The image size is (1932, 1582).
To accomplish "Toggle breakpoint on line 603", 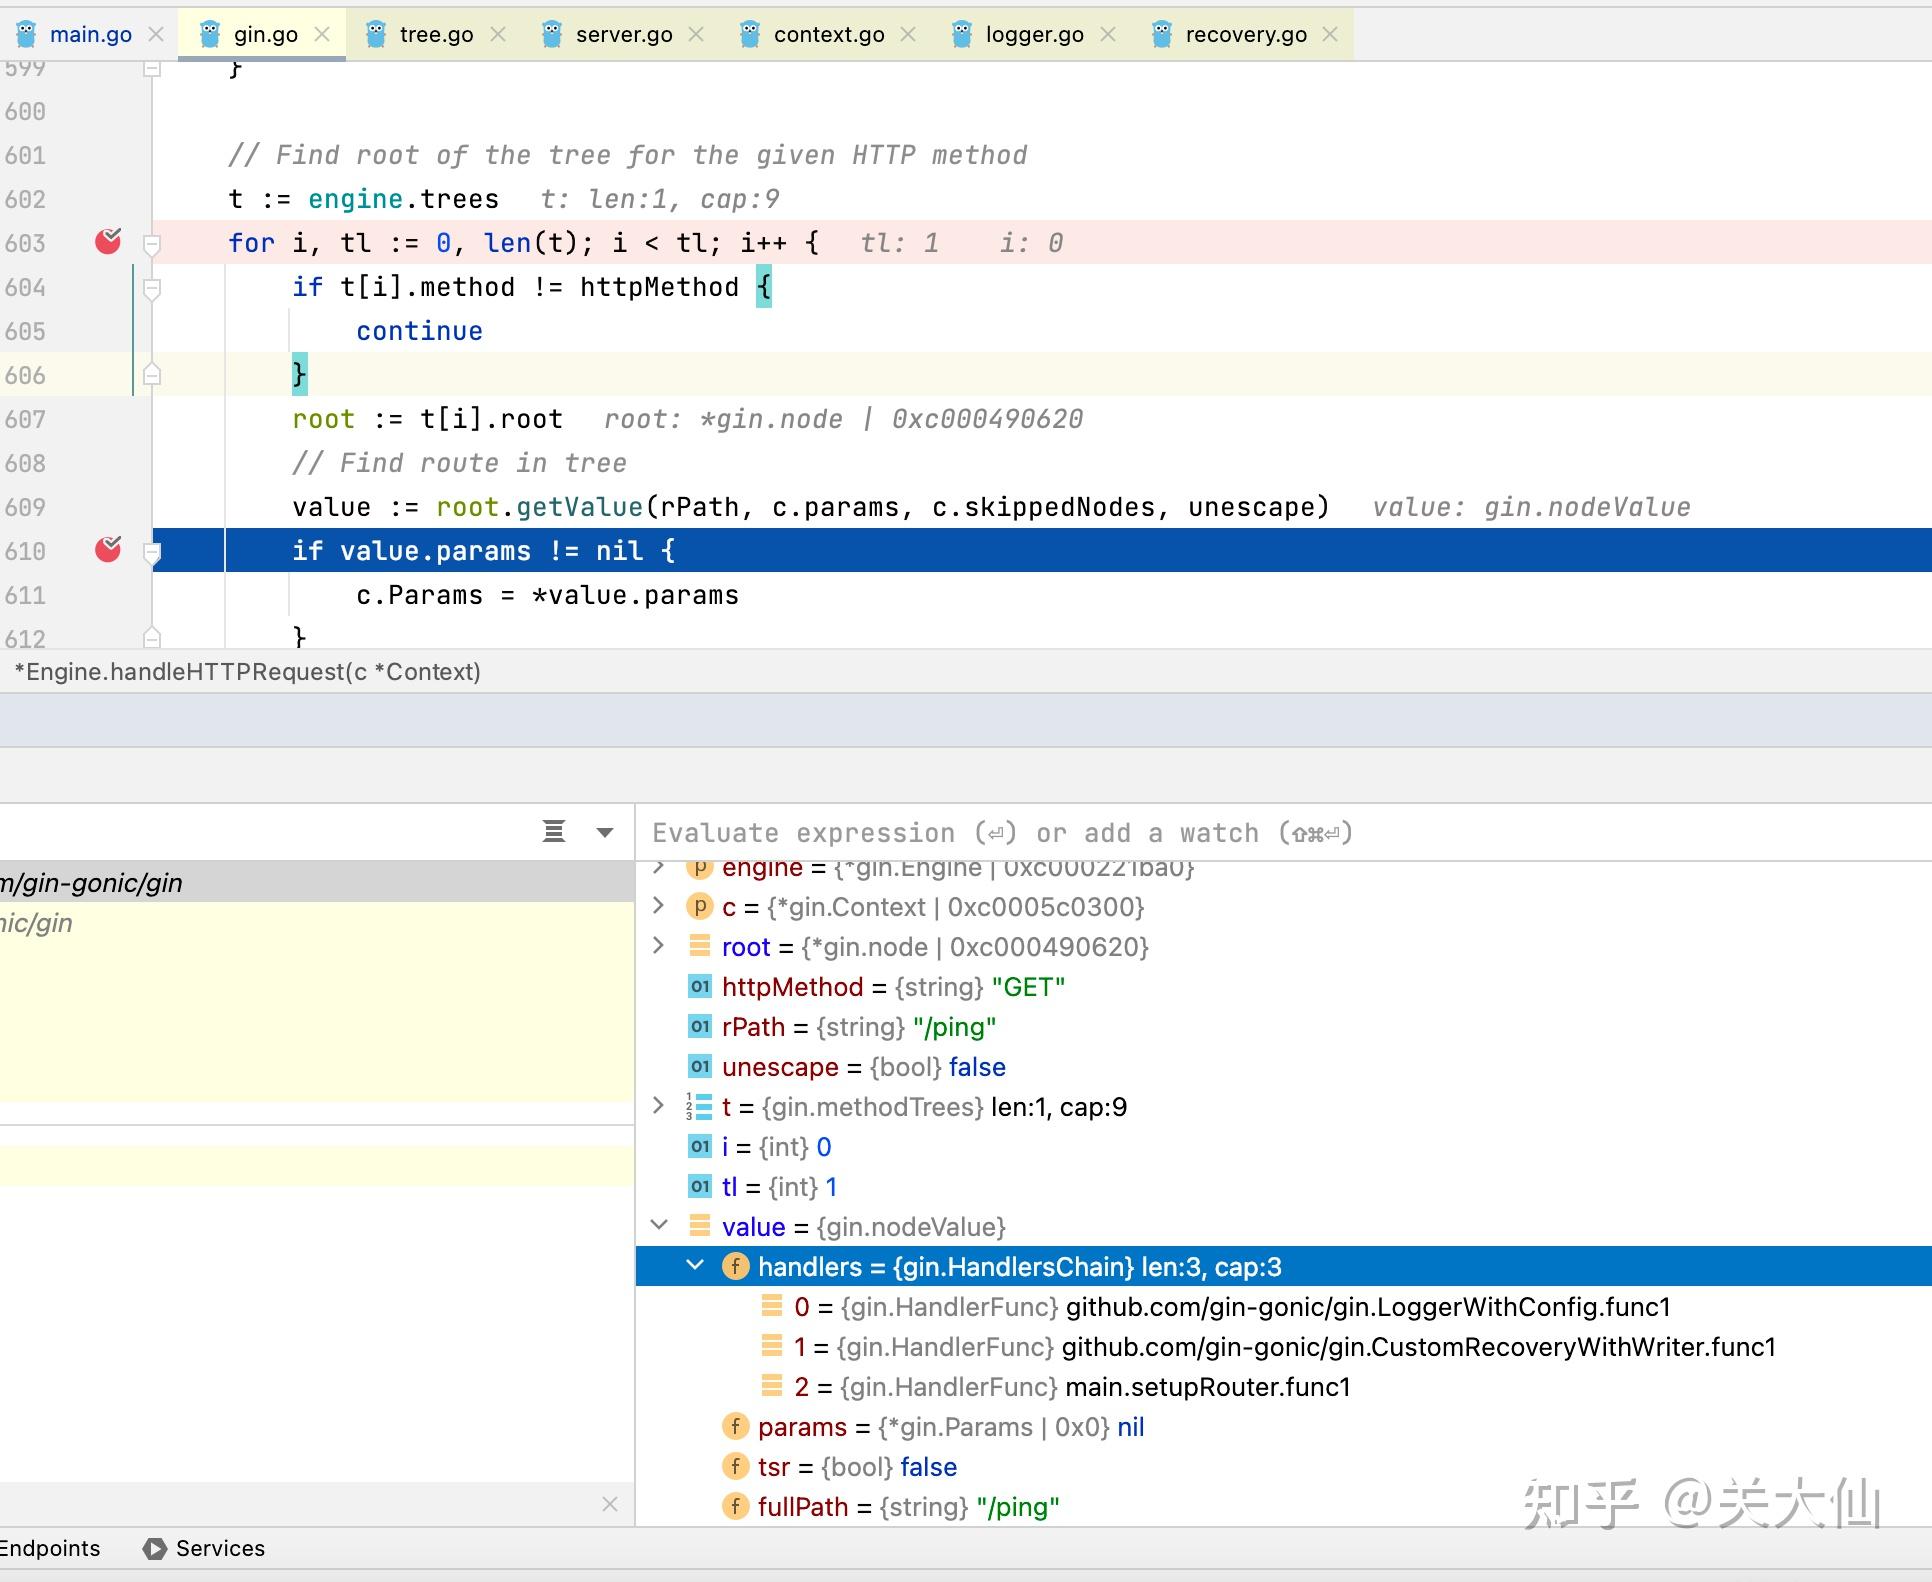I will (108, 242).
